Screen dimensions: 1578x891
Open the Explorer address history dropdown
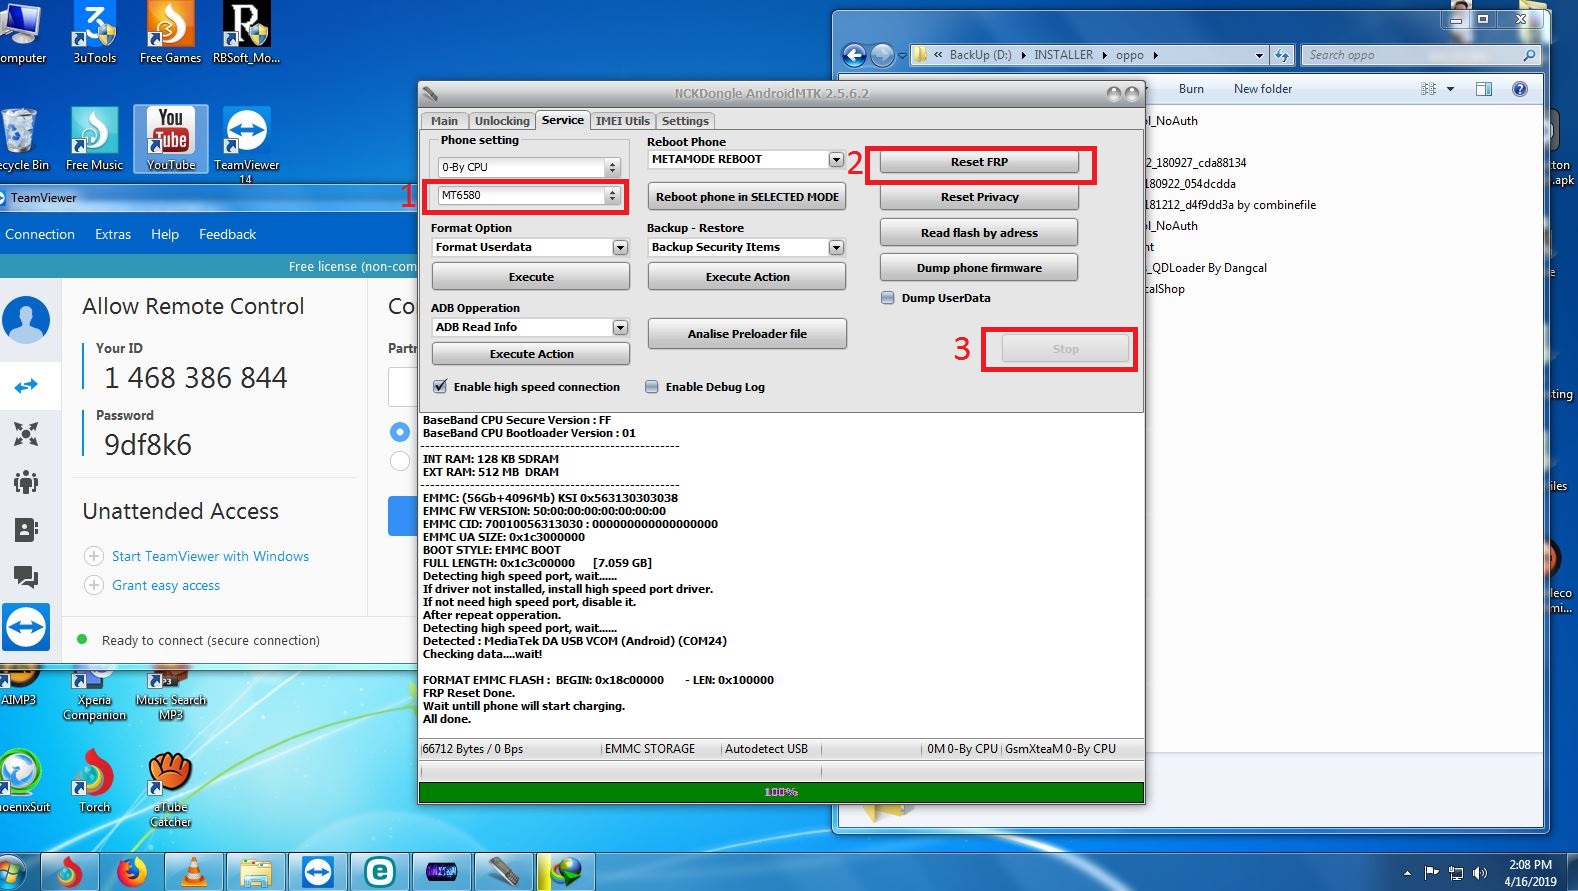1259,55
